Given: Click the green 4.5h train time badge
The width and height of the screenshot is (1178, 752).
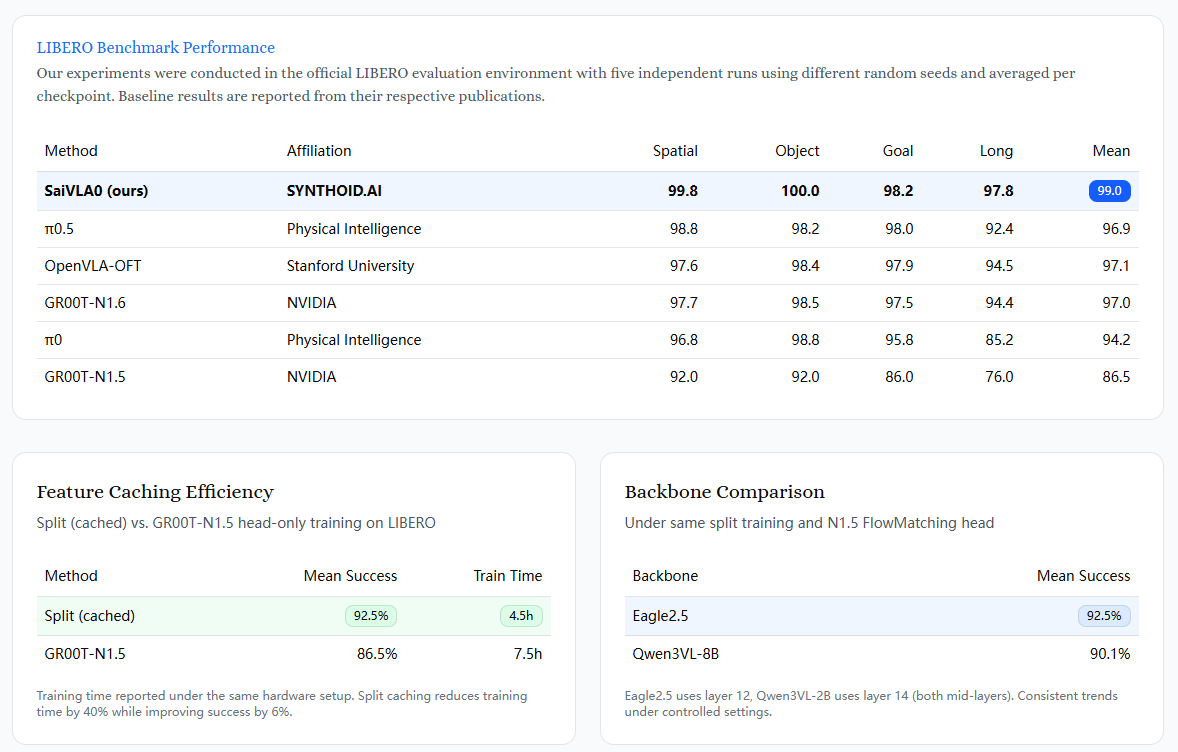Looking at the screenshot, I should tap(521, 616).
